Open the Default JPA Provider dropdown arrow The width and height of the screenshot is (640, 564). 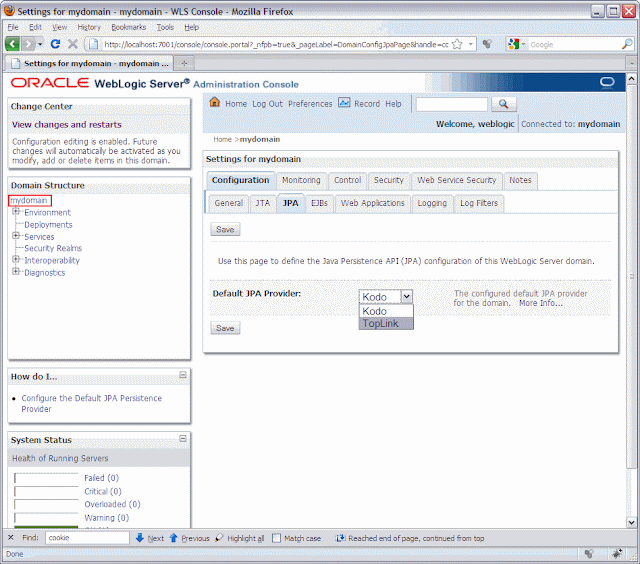click(406, 296)
